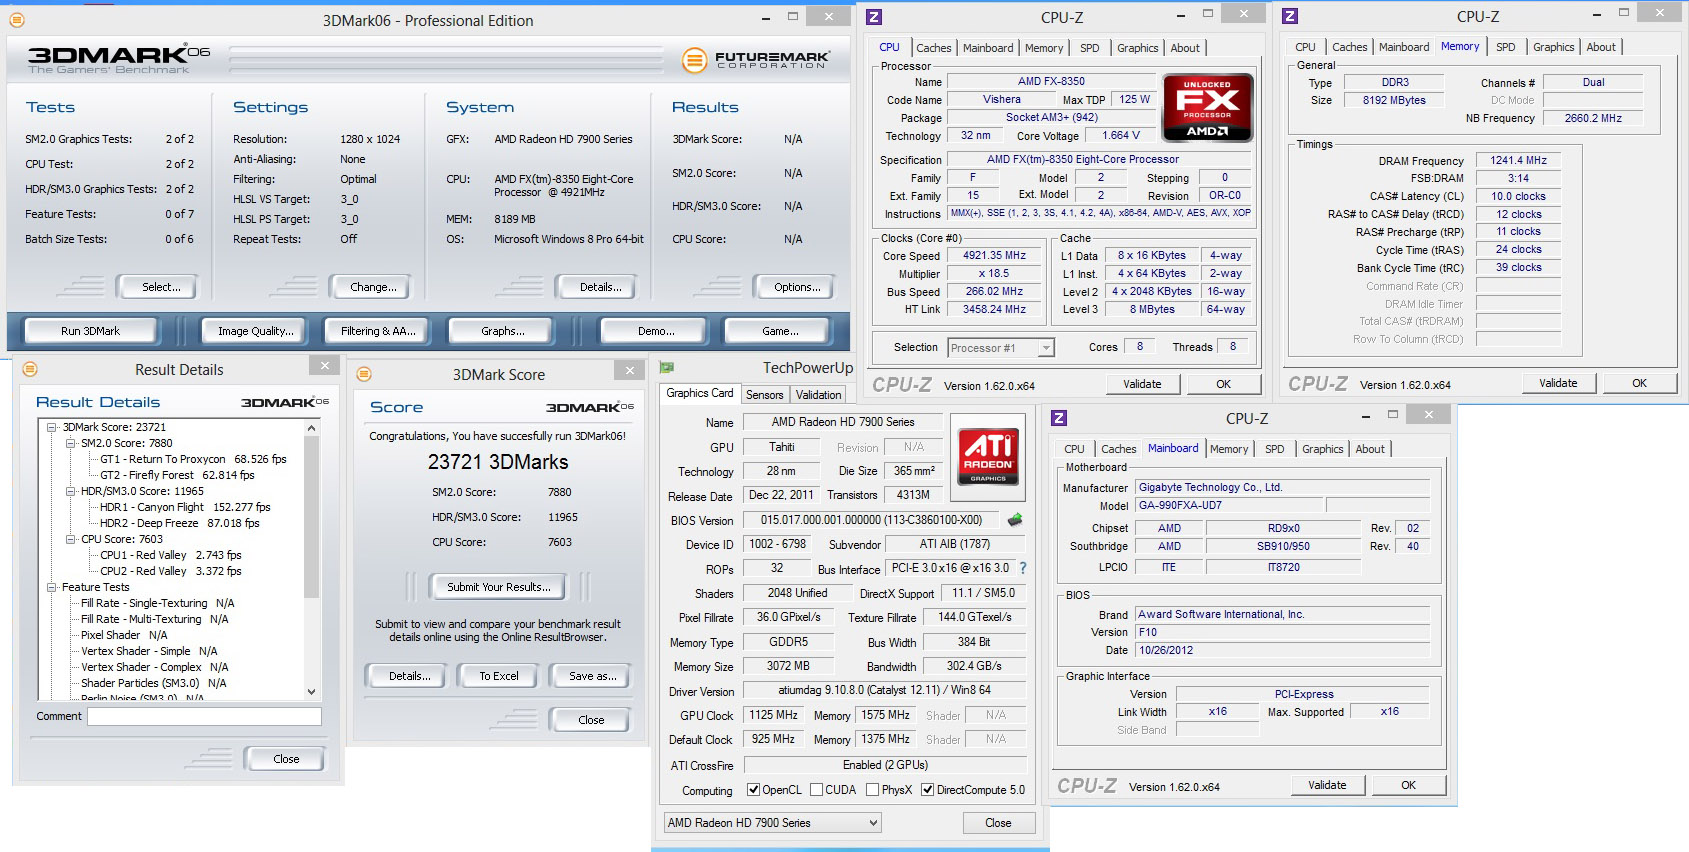The width and height of the screenshot is (1689, 852).
Task: Click the Result Details window title icon
Action: tap(30, 369)
